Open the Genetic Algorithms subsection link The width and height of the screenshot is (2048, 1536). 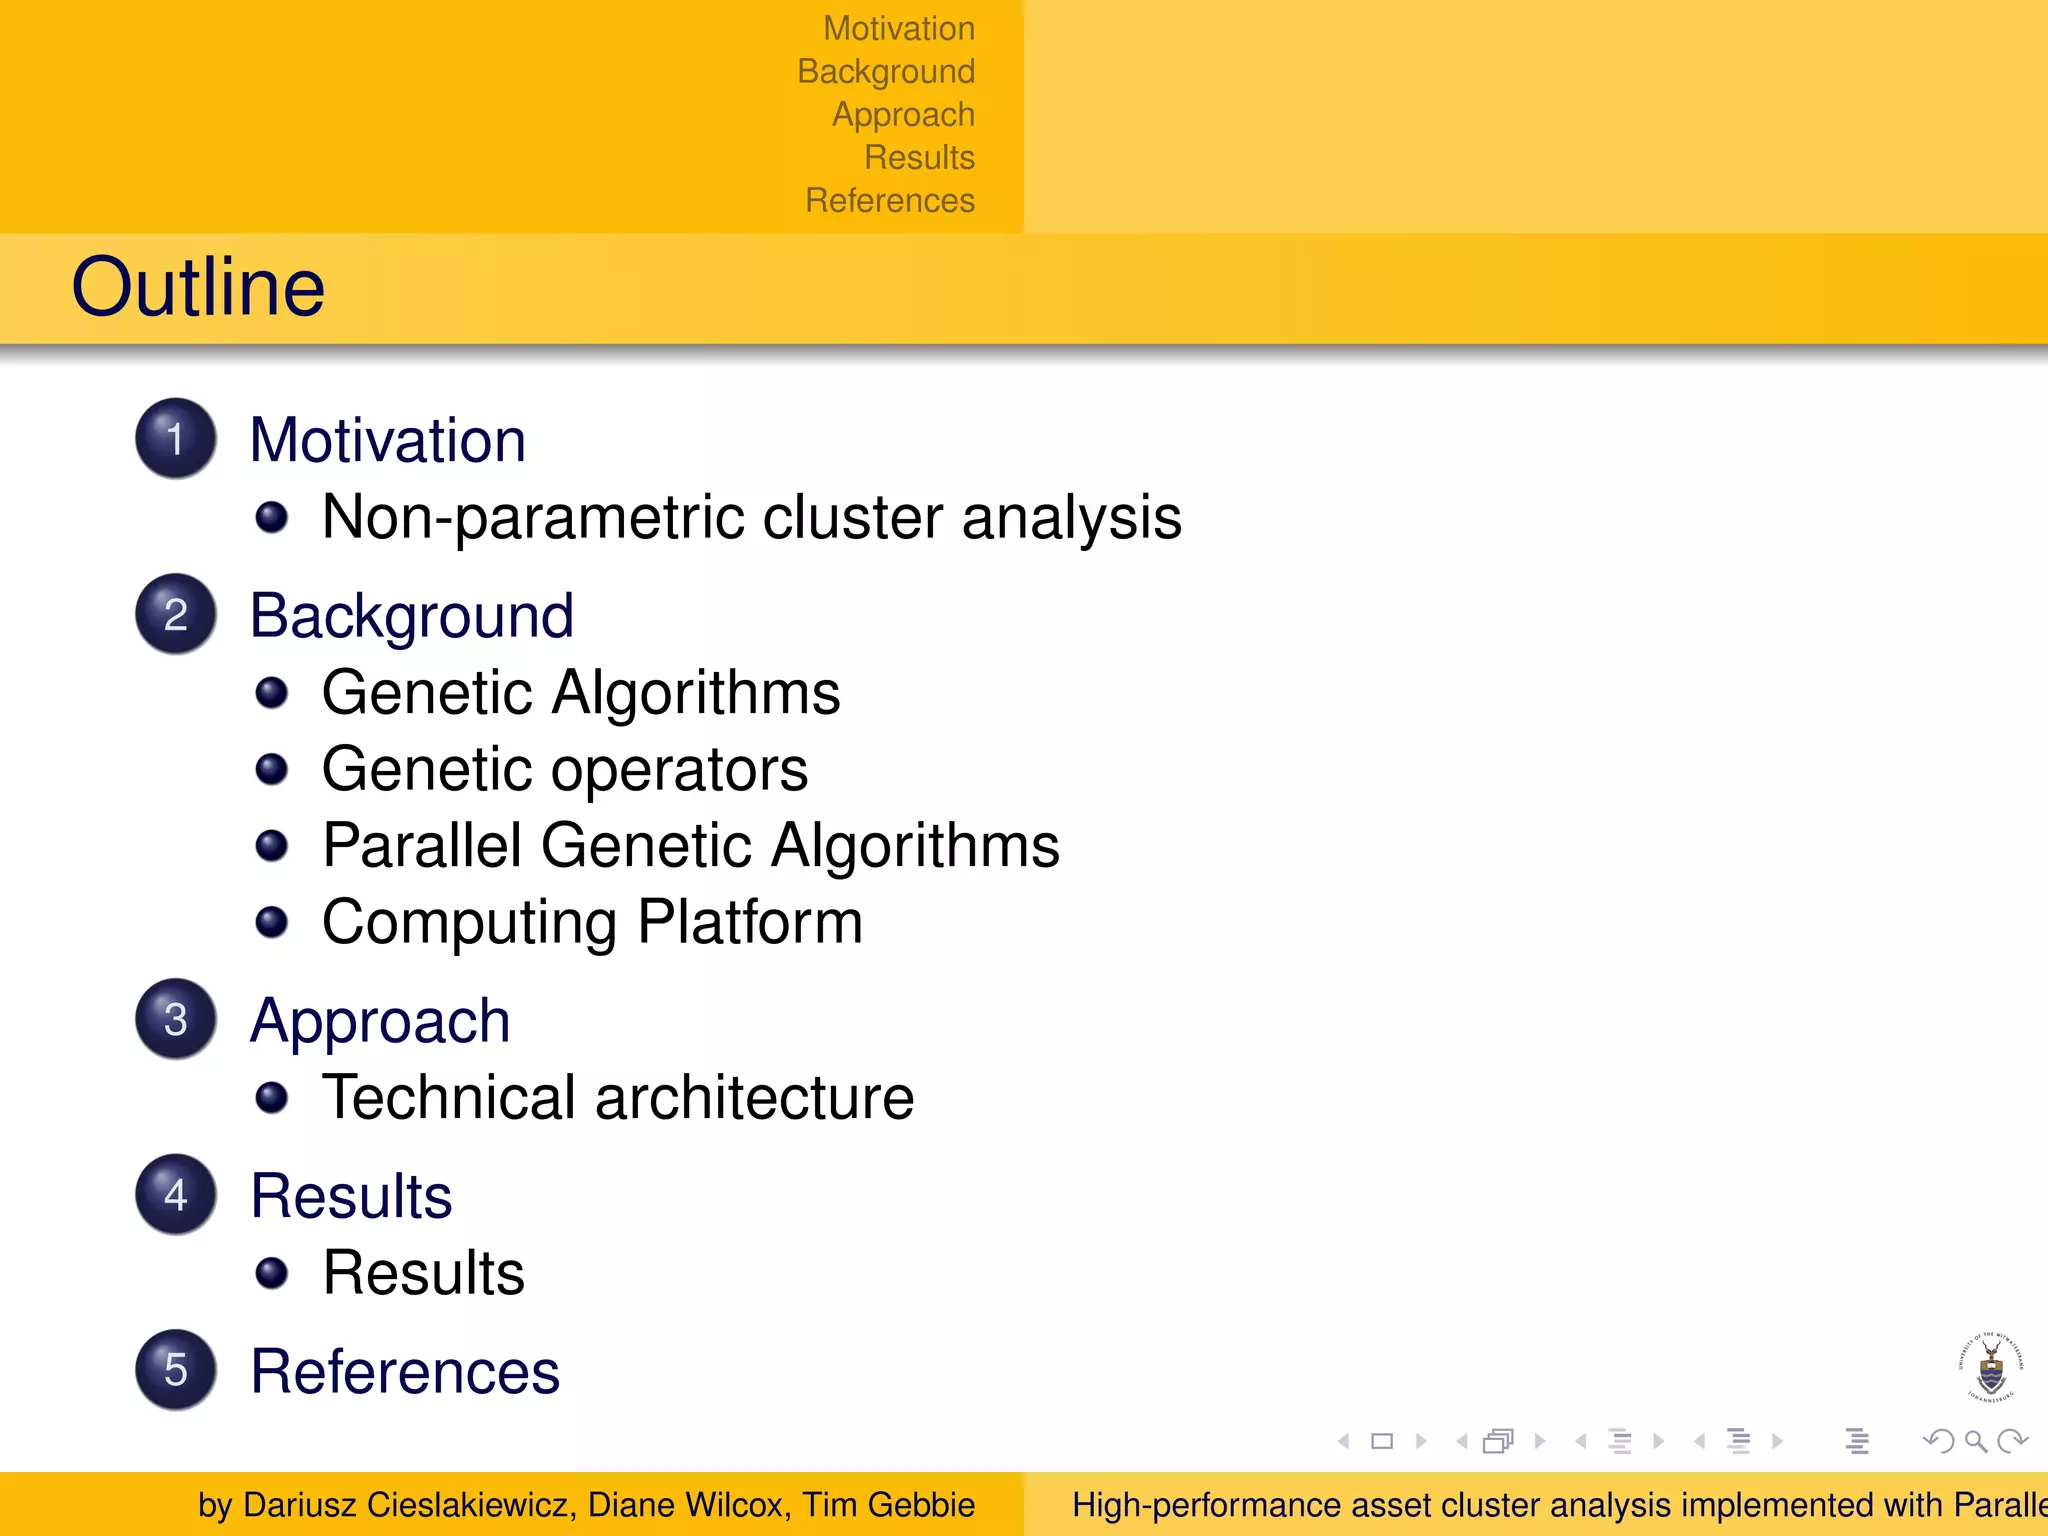[x=580, y=692]
